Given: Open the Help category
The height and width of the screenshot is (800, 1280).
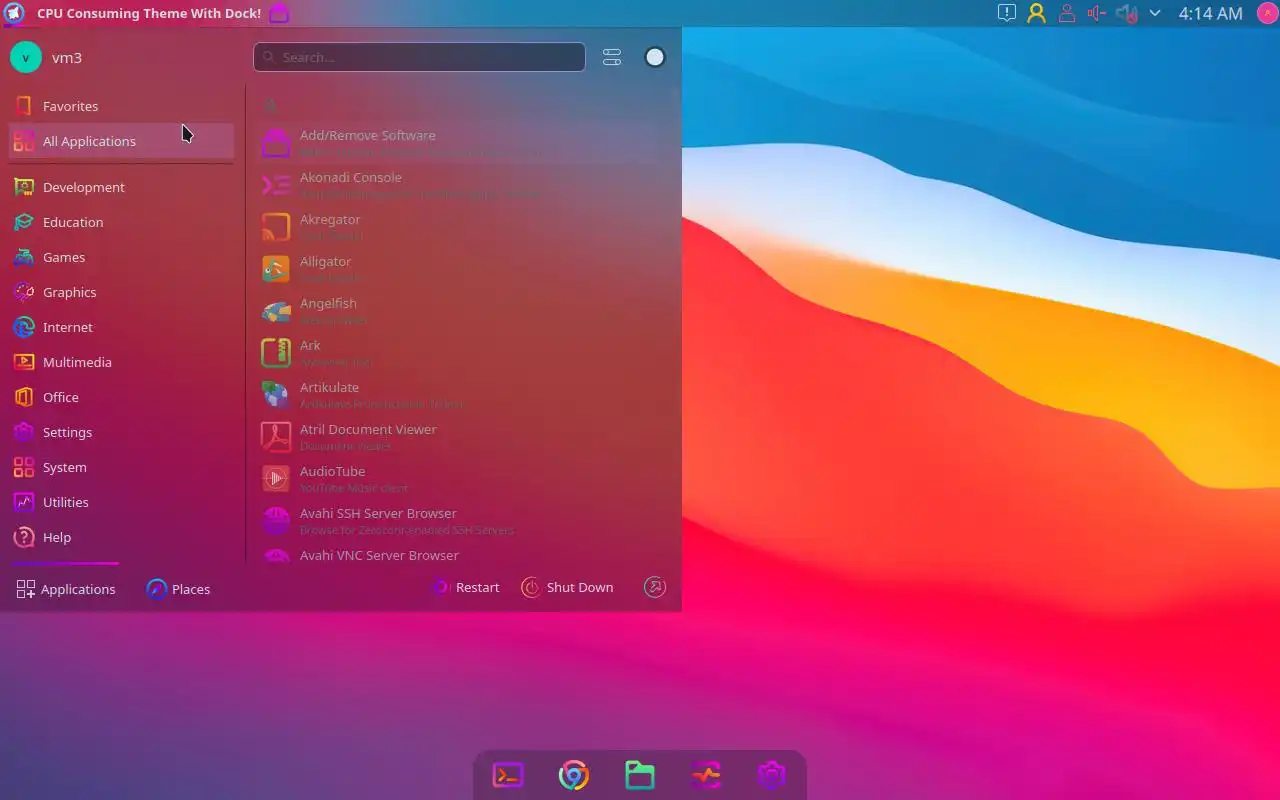Looking at the screenshot, I should click(122, 537).
